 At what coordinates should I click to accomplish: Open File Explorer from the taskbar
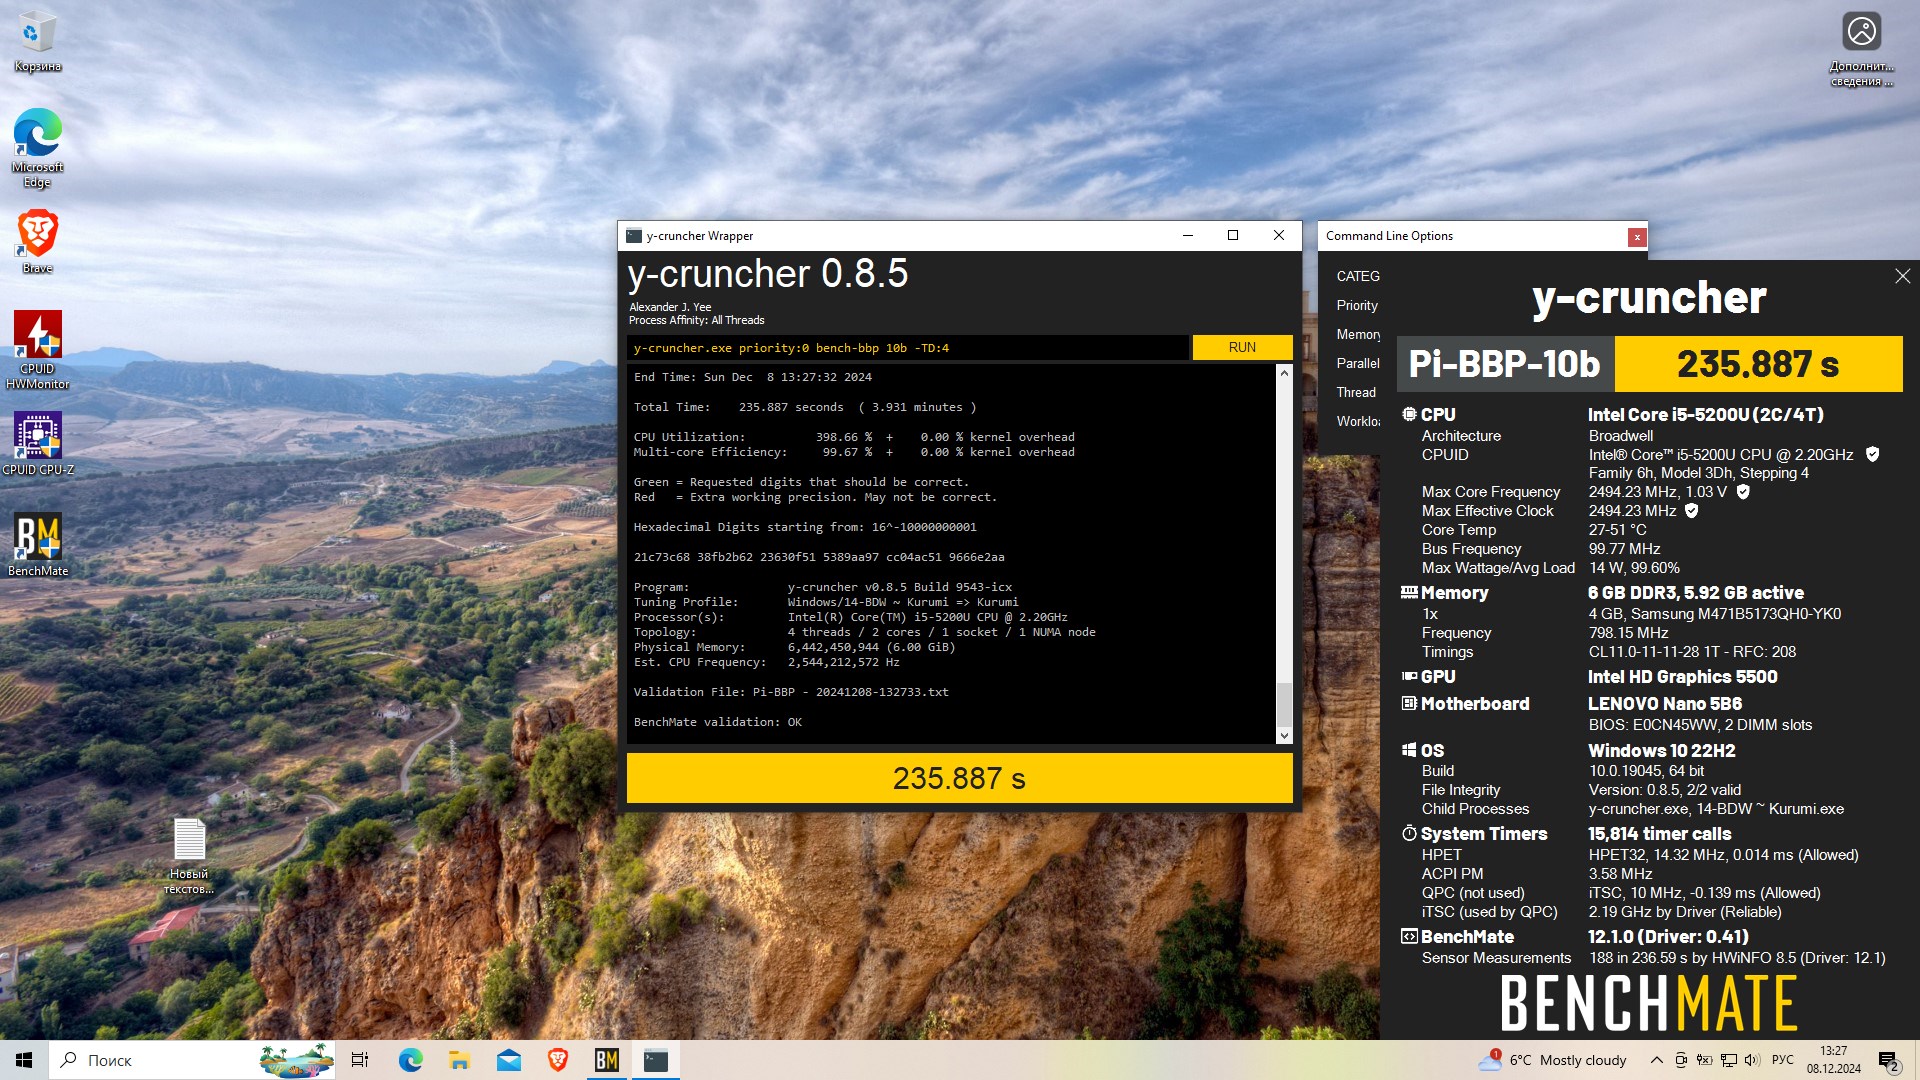pos(459,1060)
